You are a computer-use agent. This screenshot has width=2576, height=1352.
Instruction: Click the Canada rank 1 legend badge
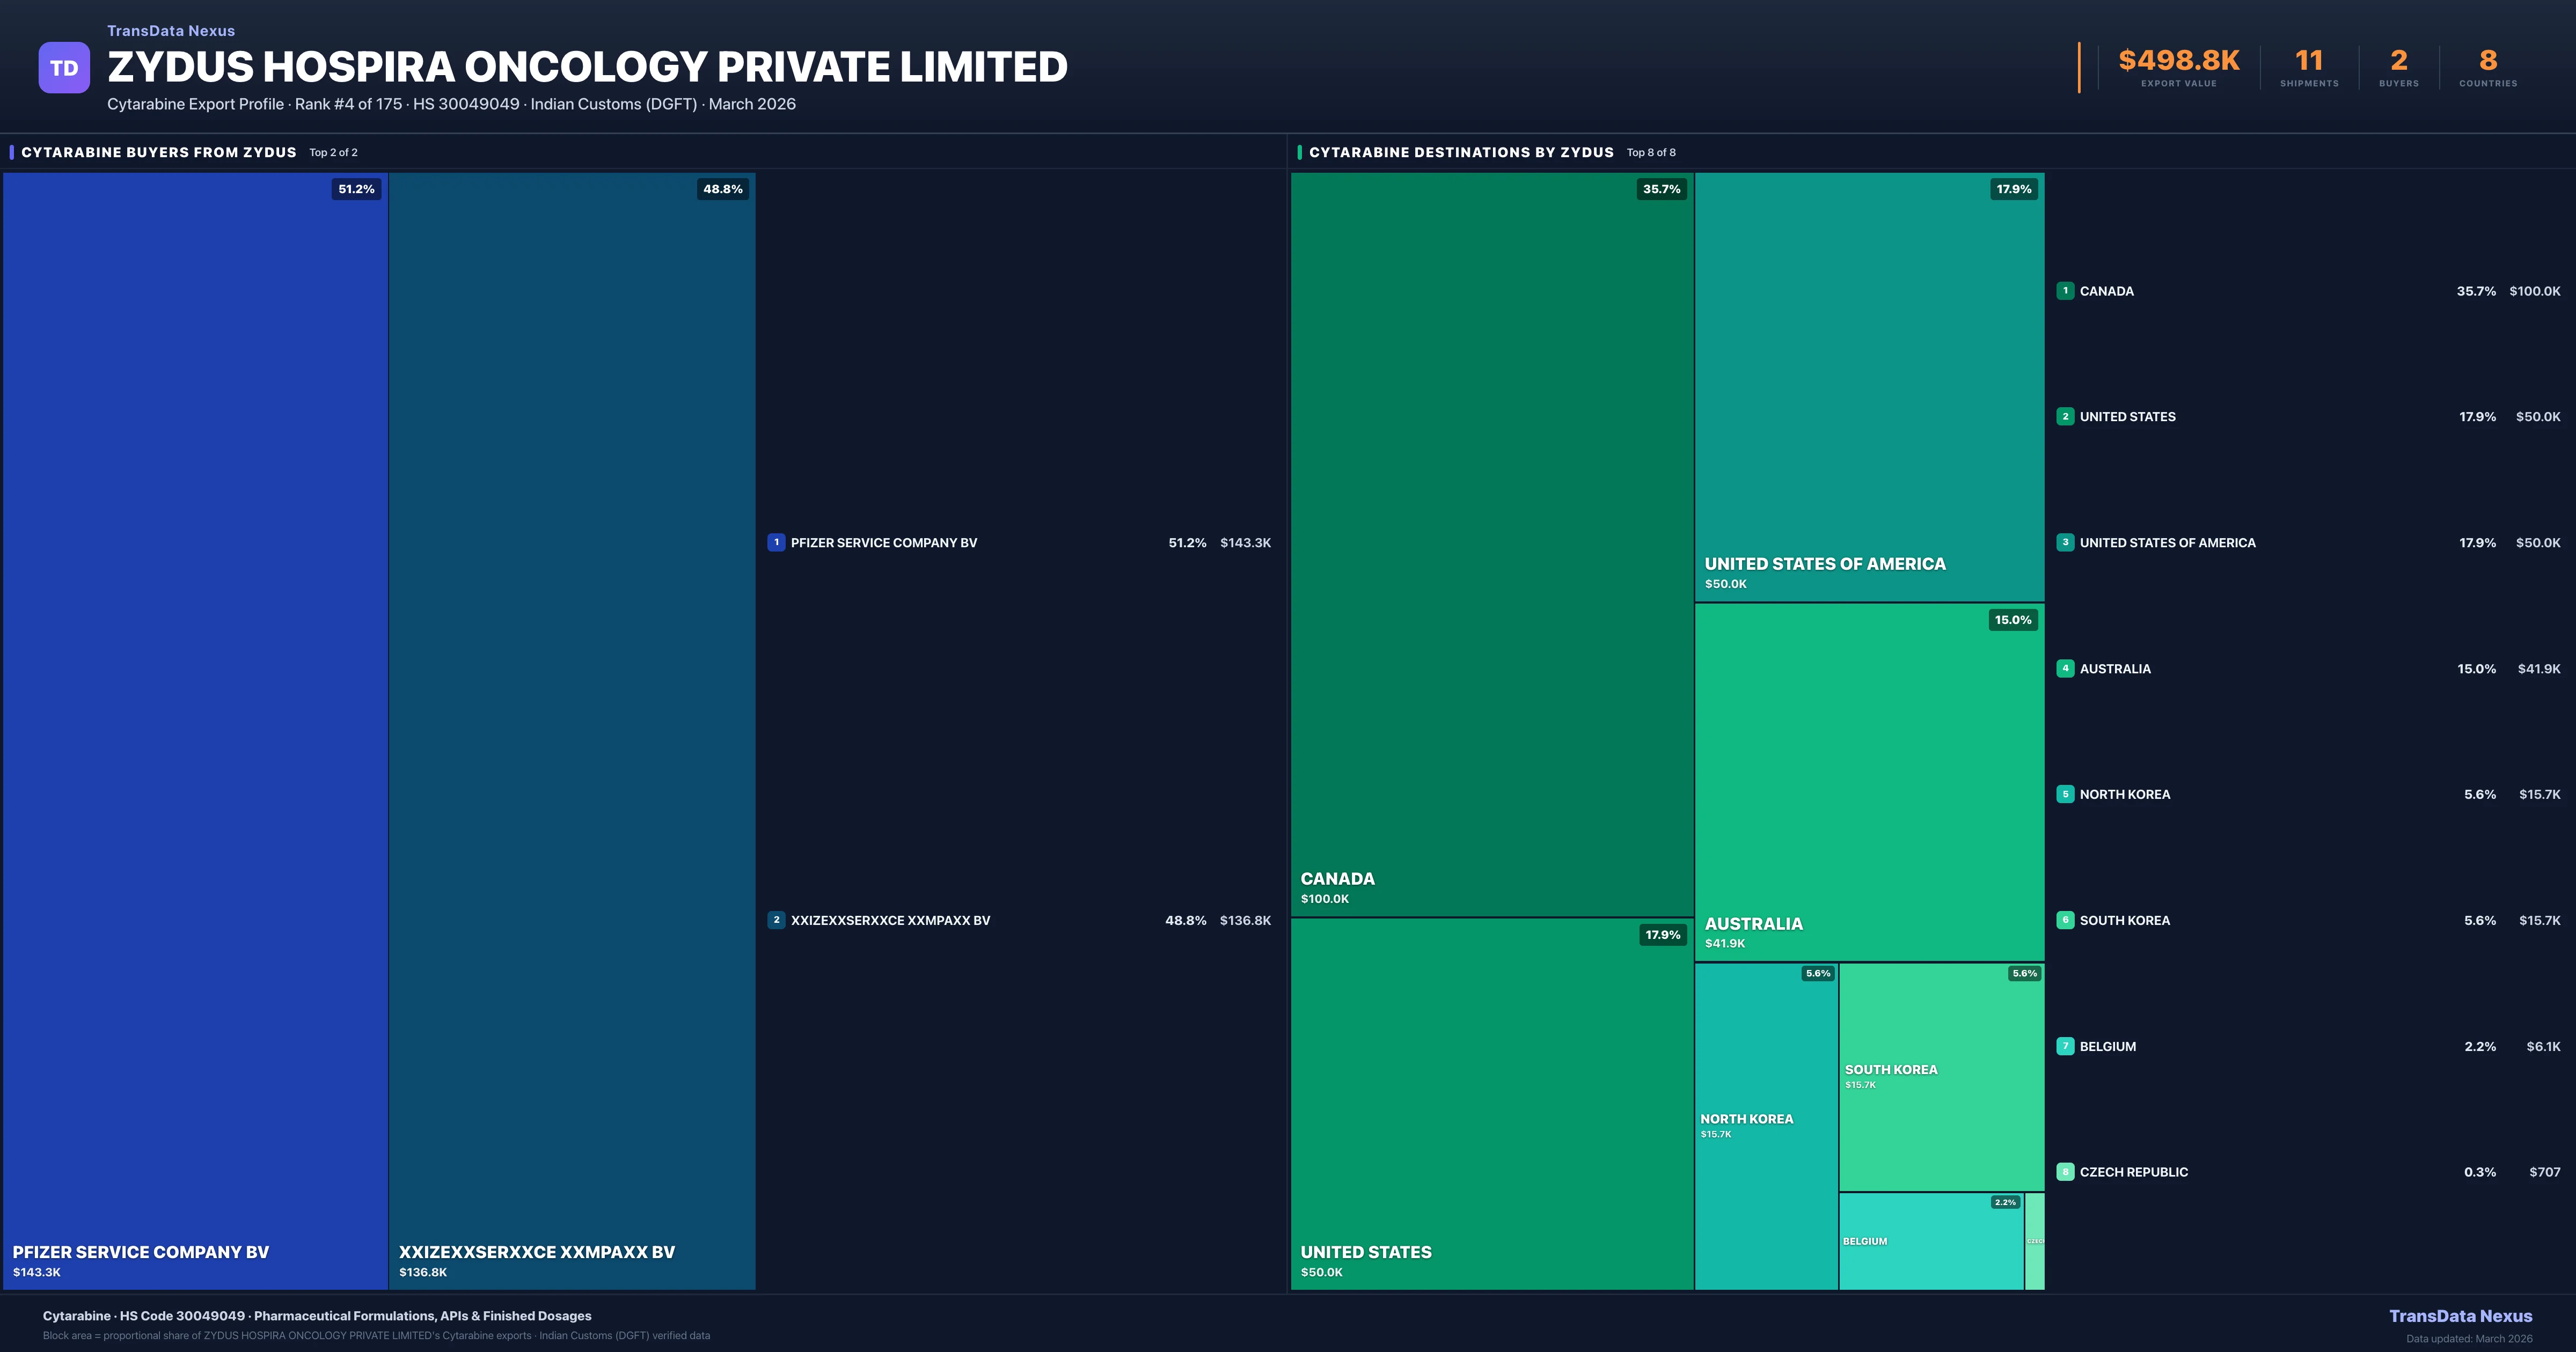[x=2065, y=291]
